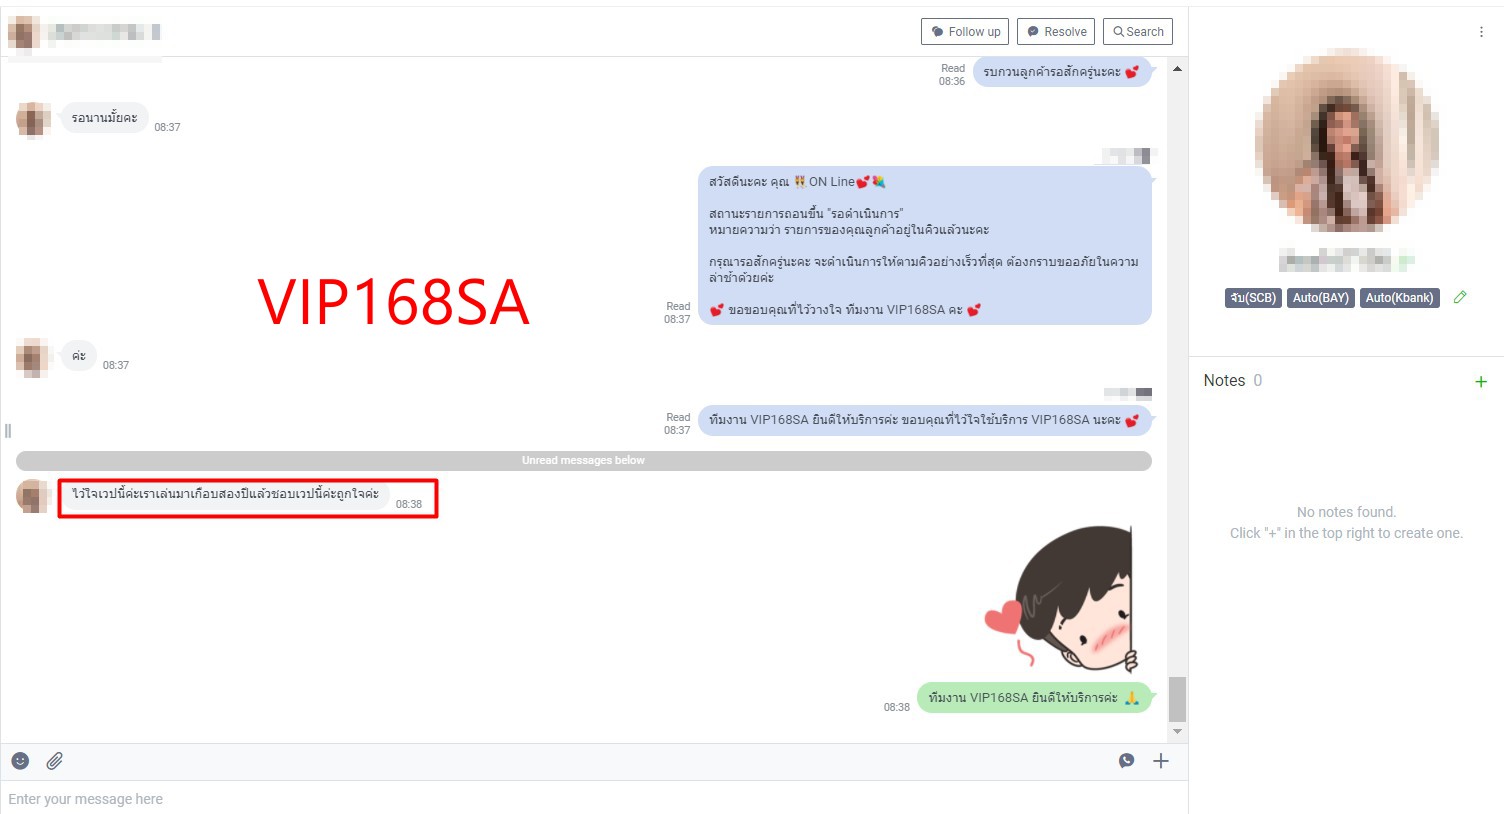Select the Auto(BAY) tag
This screenshot has height=814, width=1504.
coord(1320,298)
